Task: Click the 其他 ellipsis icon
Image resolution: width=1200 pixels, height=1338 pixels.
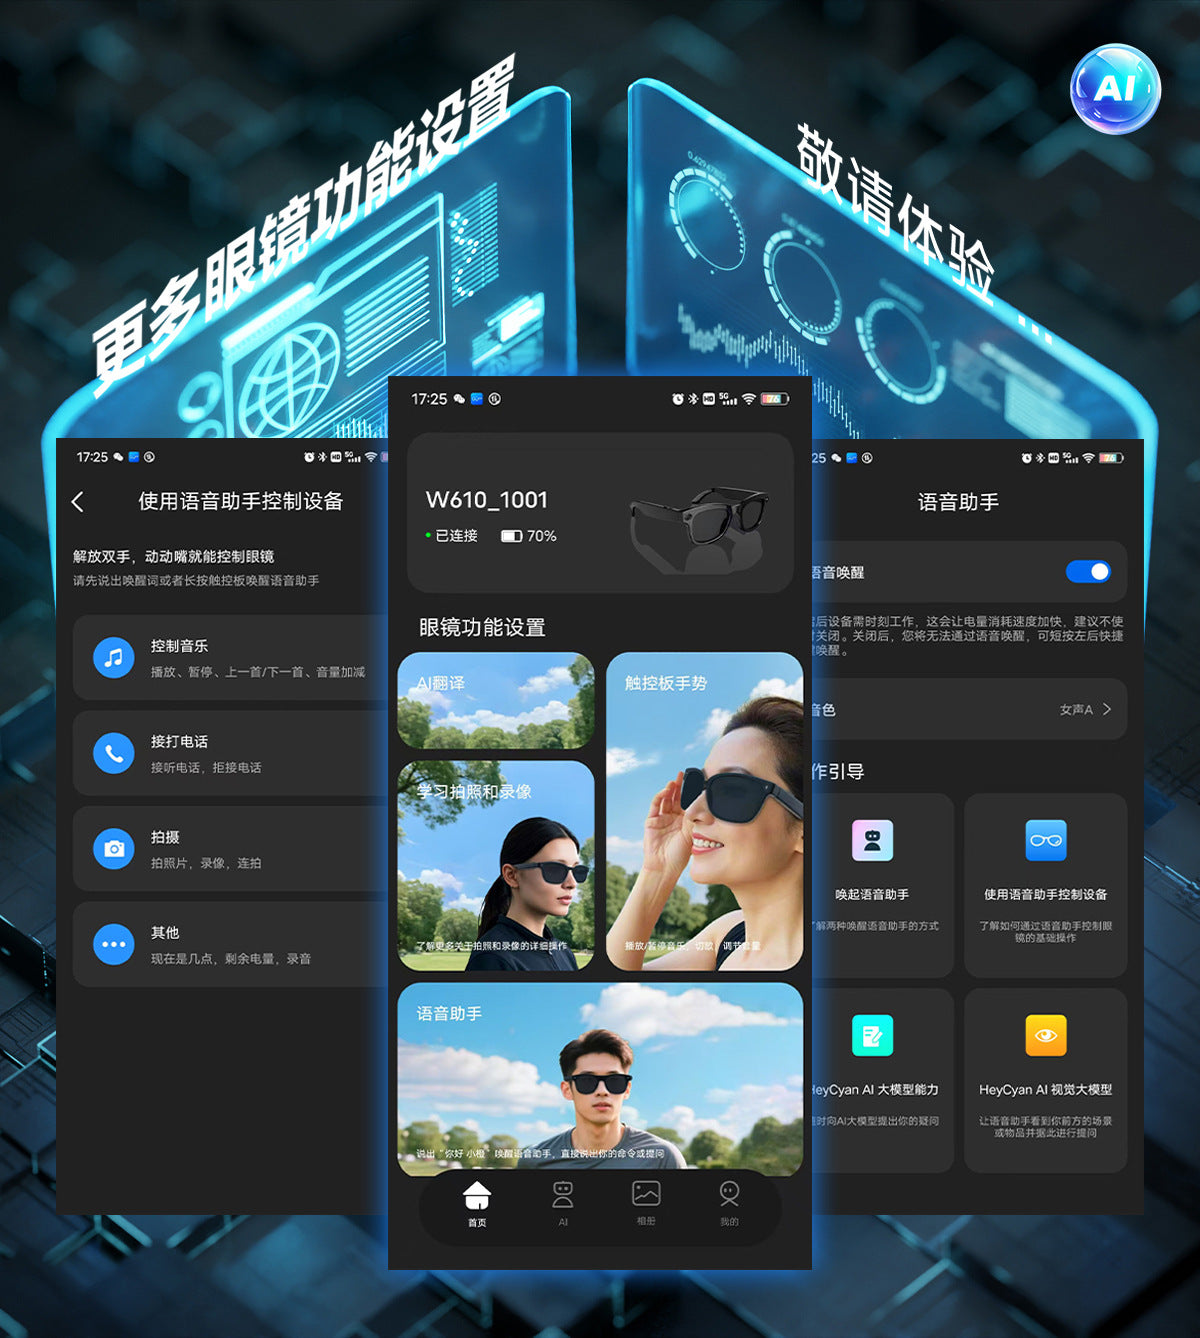Action: pyautogui.click(x=114, y=944)
